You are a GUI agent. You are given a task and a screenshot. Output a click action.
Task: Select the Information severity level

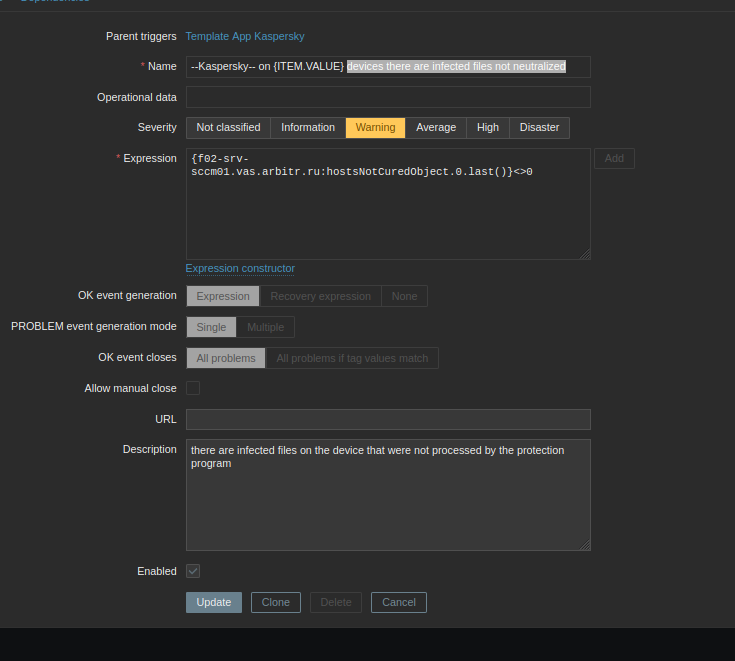click(308, 128)
